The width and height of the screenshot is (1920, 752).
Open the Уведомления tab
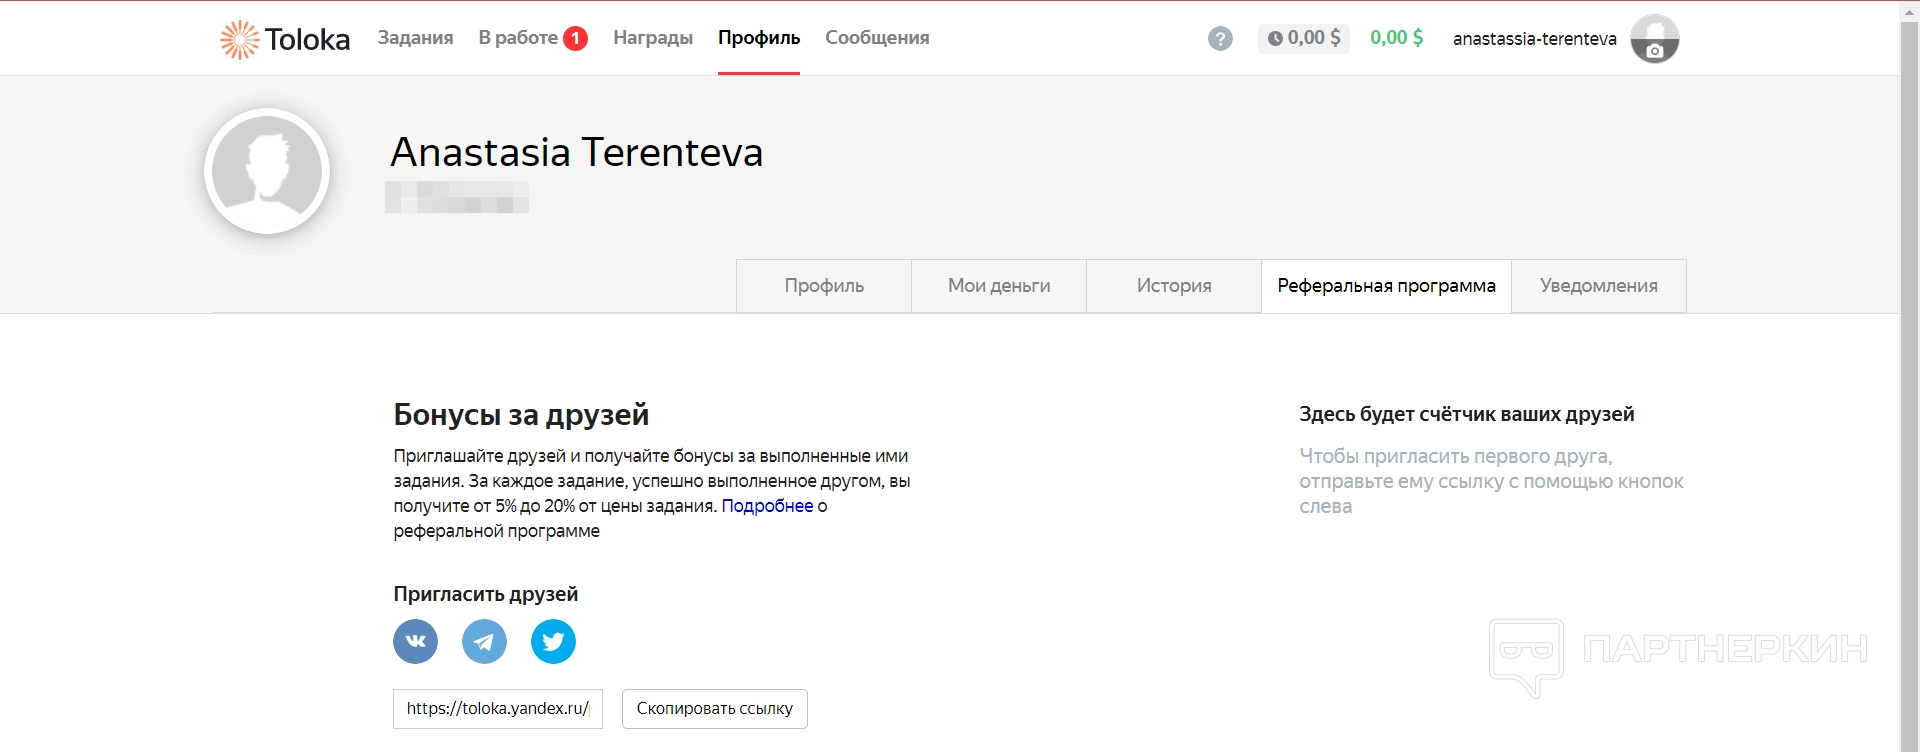1598,286
